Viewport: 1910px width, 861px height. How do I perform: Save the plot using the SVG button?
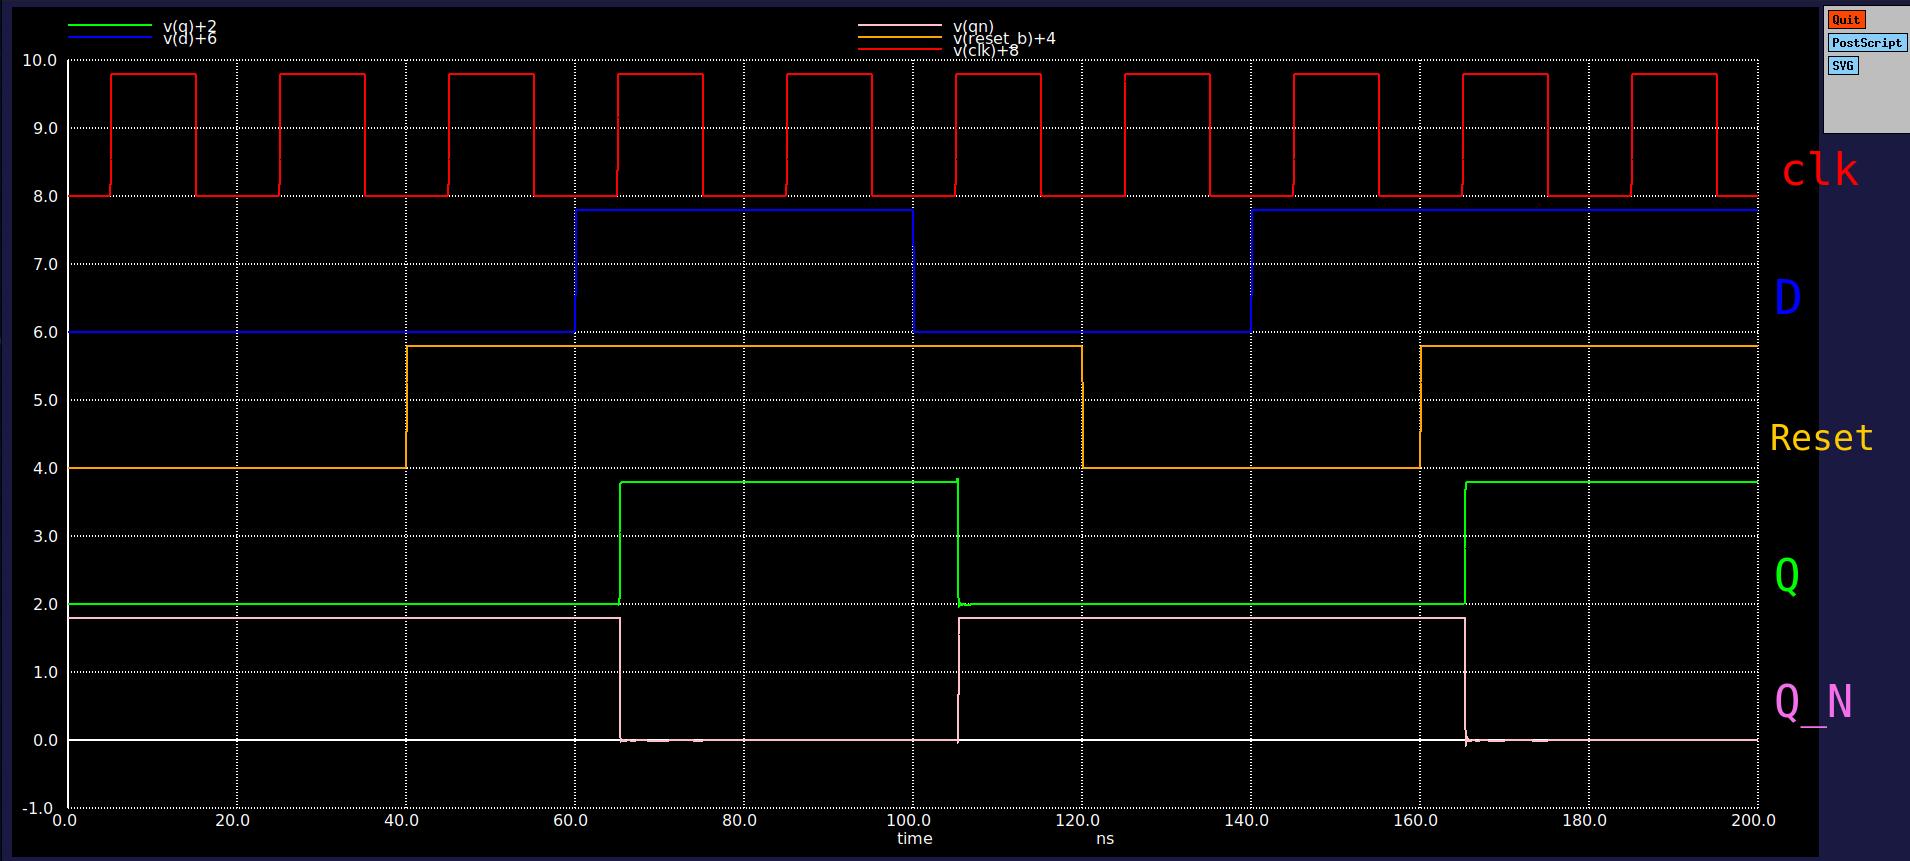pos(1842,66)
